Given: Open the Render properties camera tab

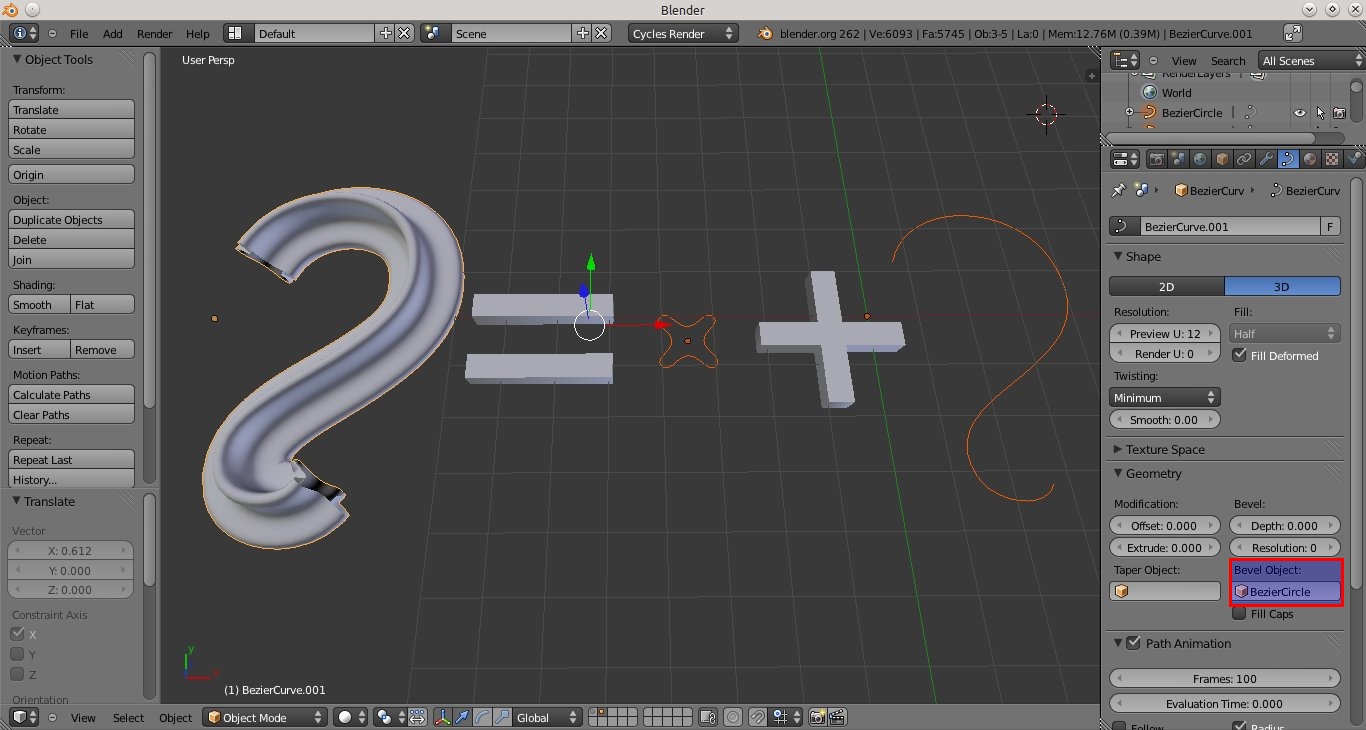Looking at the screenshot, I should (x=1157, y=159).
